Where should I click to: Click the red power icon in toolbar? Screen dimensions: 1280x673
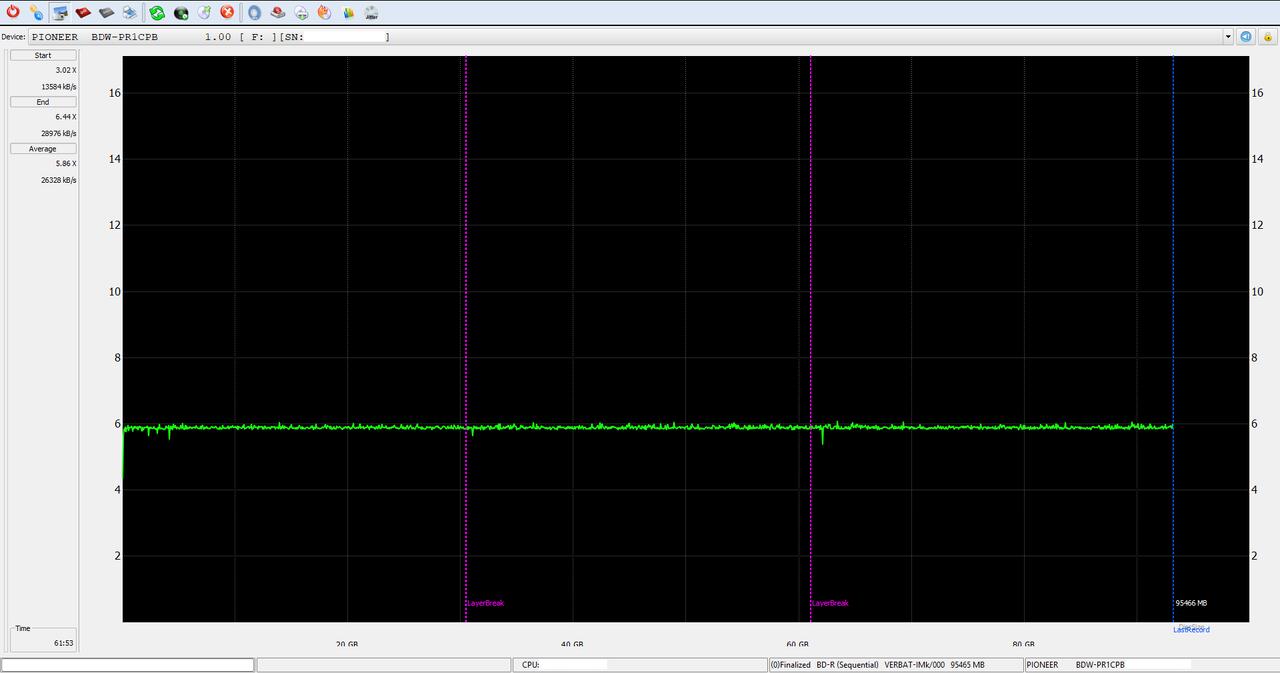[13, 12]
